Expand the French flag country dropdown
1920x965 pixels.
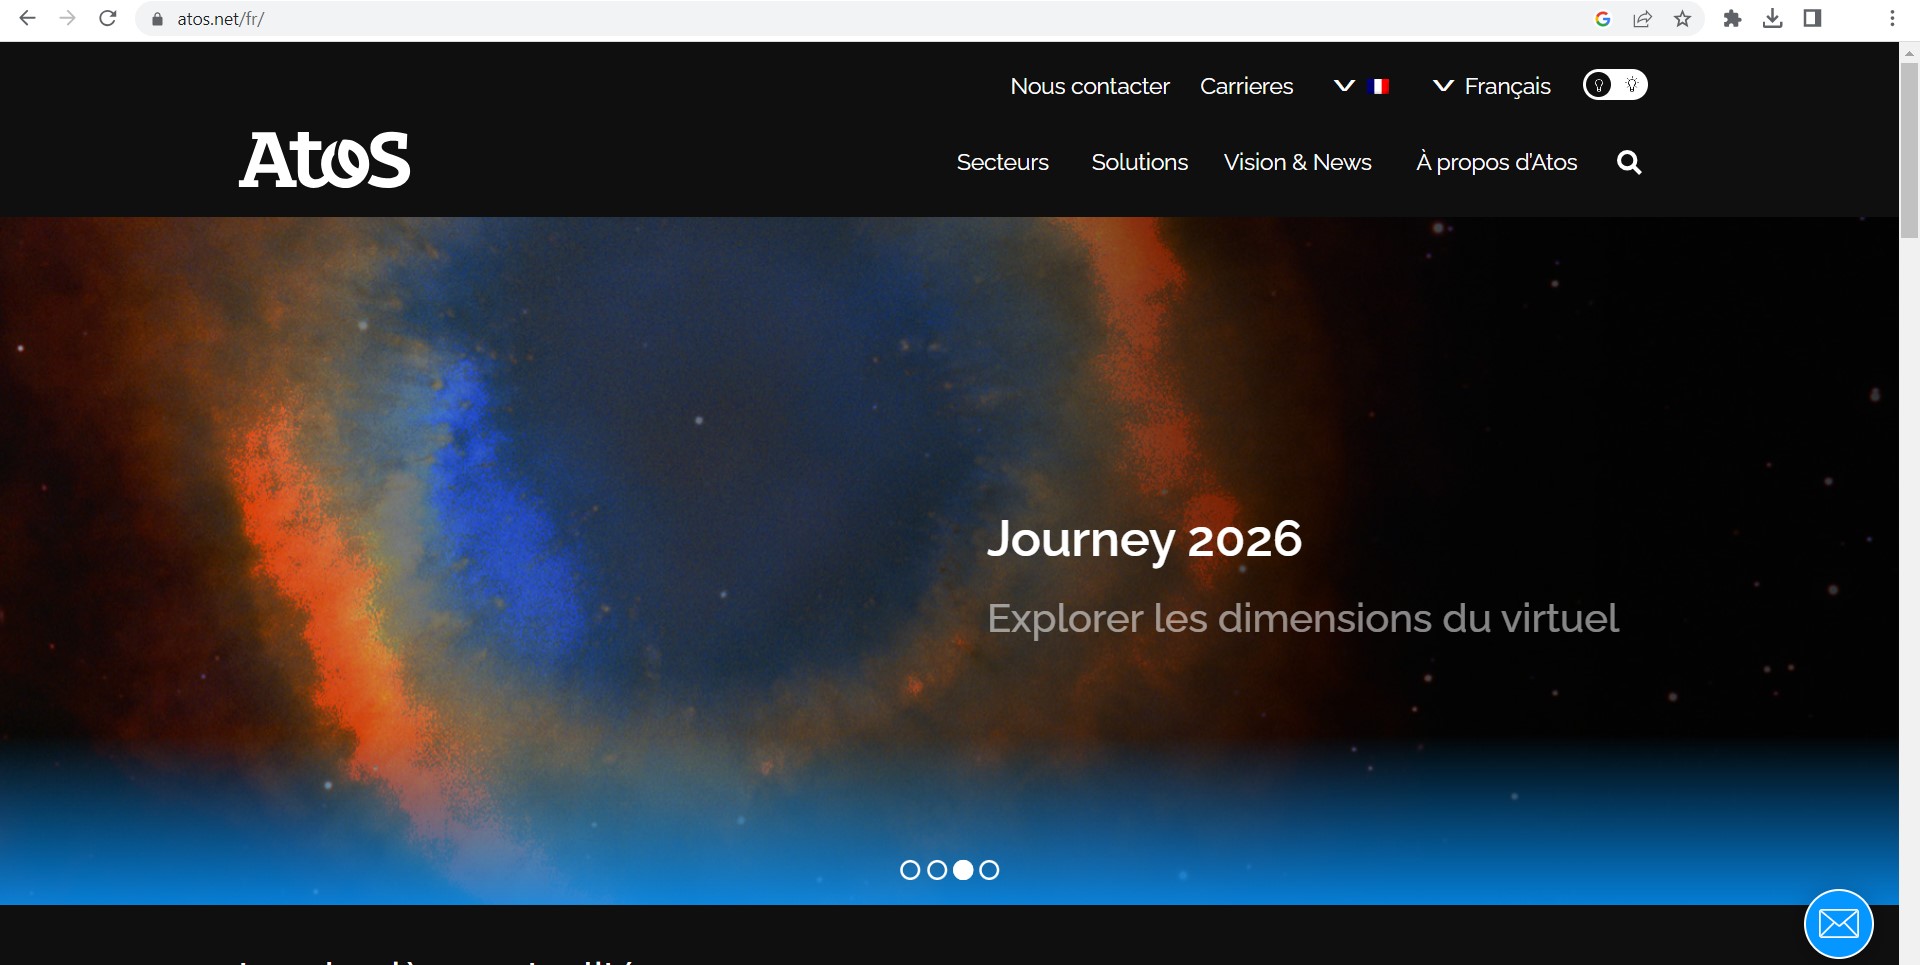(1362, 86)
